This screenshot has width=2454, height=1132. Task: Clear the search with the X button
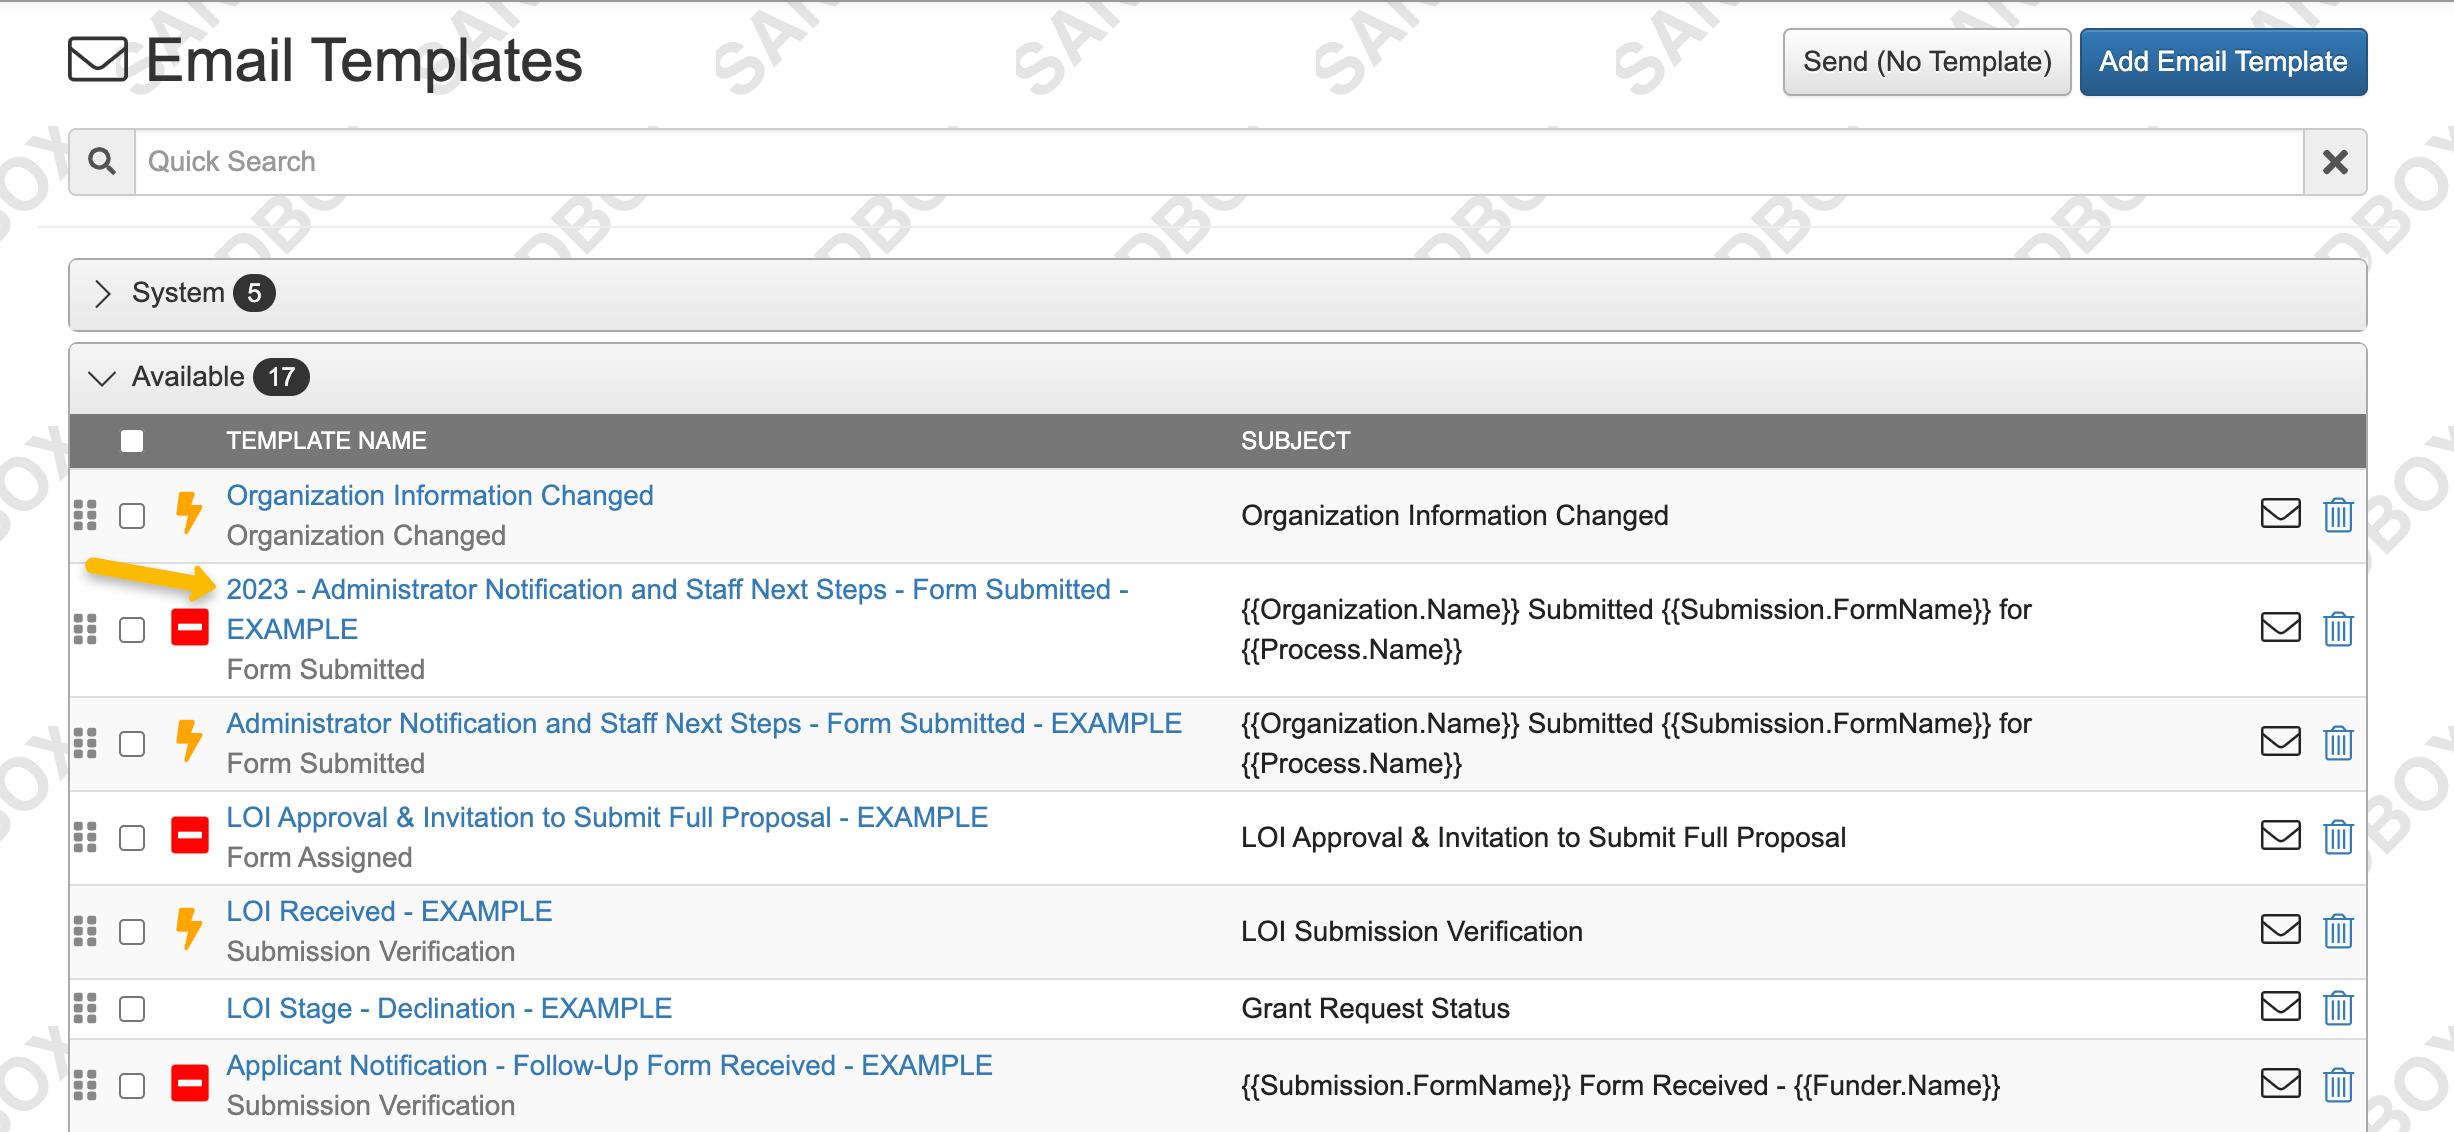[2334, 161]
